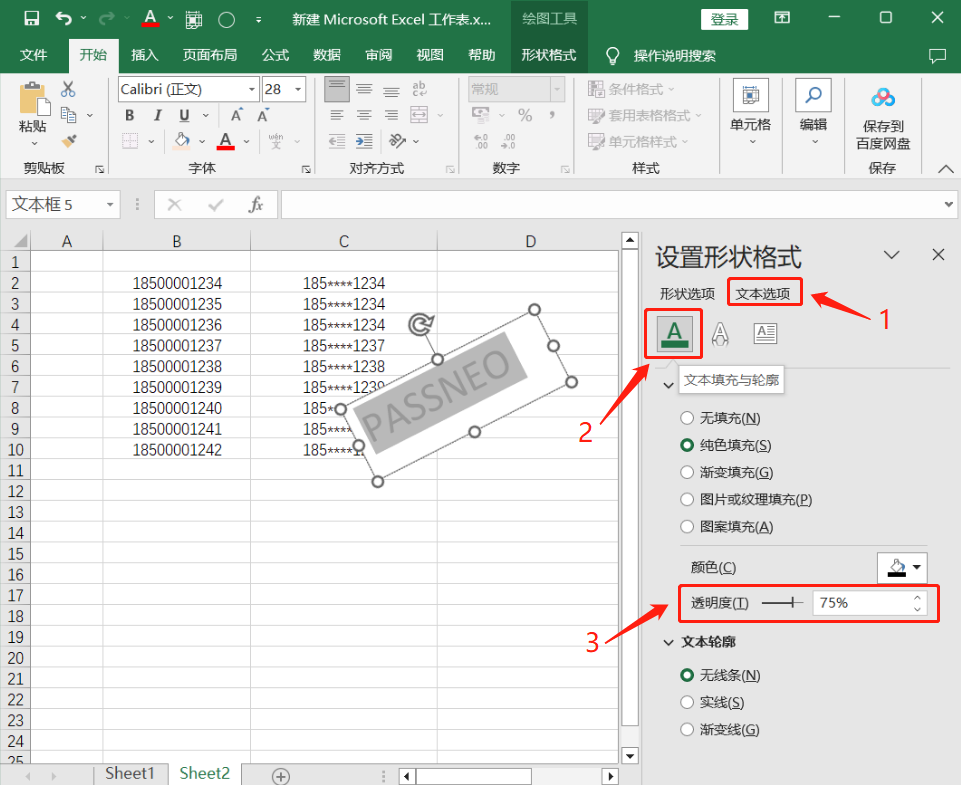
Task: Select the Text Effects icon in format pane
Action: (720, 333)
